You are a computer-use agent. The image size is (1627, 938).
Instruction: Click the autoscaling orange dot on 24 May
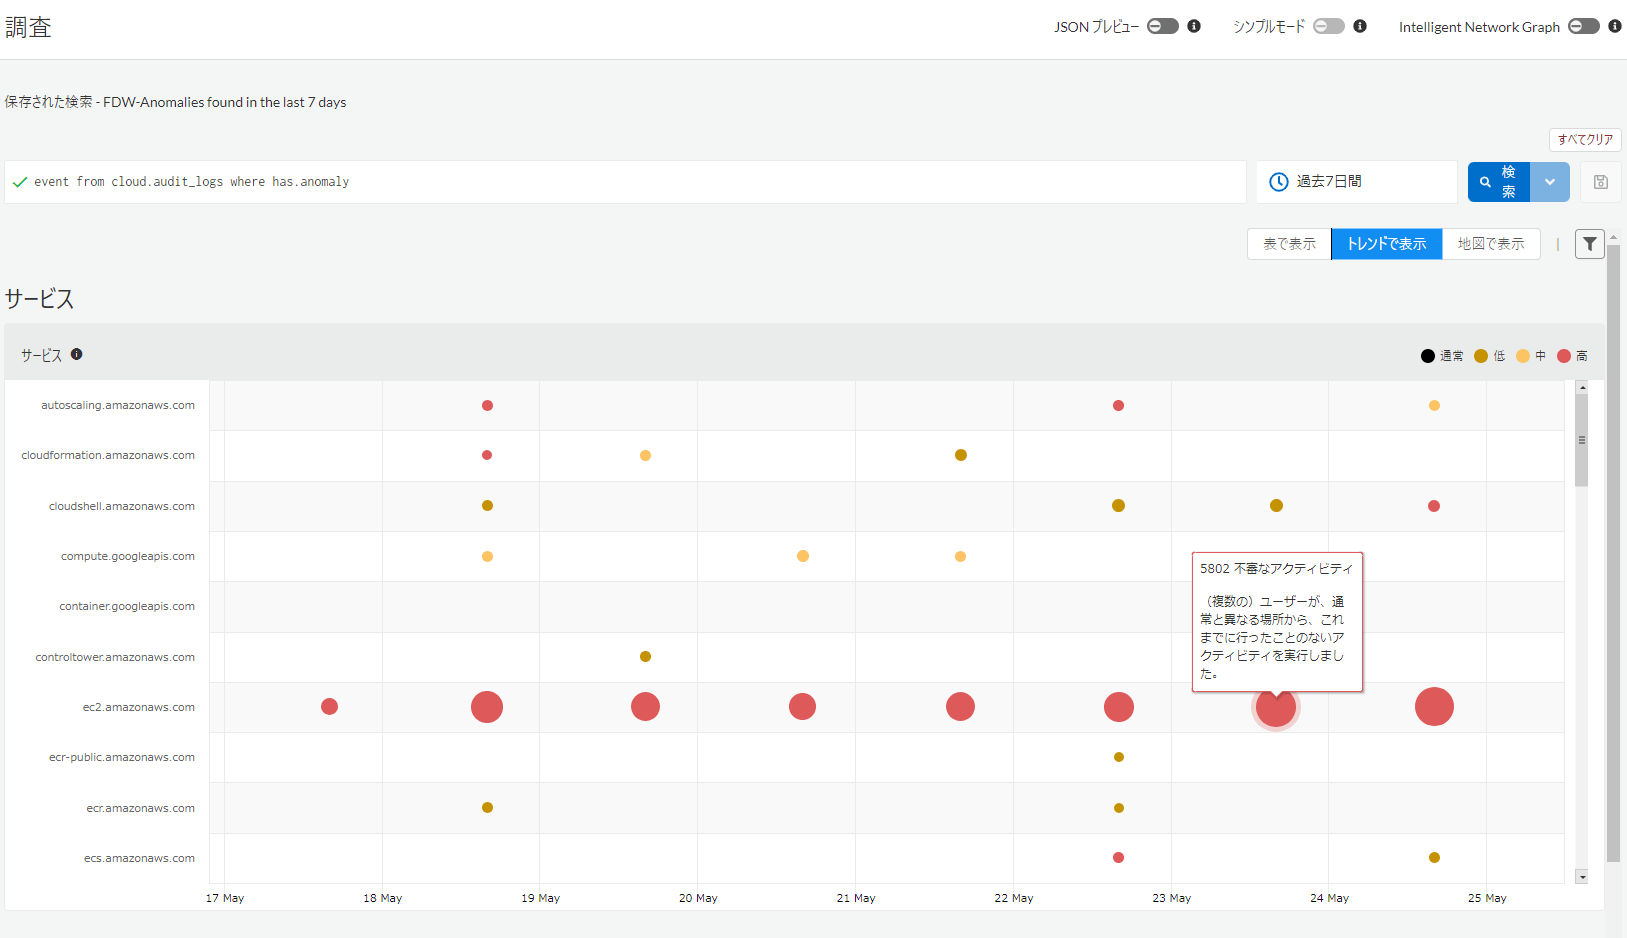[x=1434, y=405]
